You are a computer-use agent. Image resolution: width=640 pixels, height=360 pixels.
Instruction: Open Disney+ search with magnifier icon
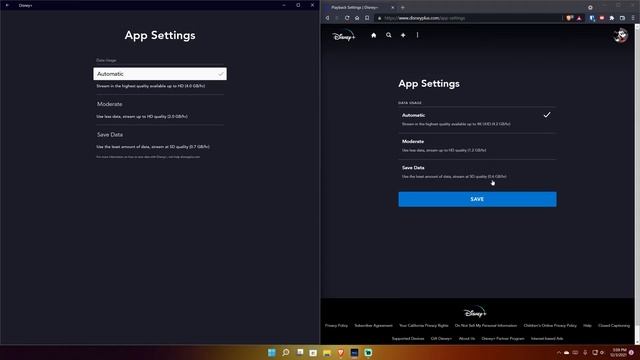pyautogui.click(x=389, y=35)
